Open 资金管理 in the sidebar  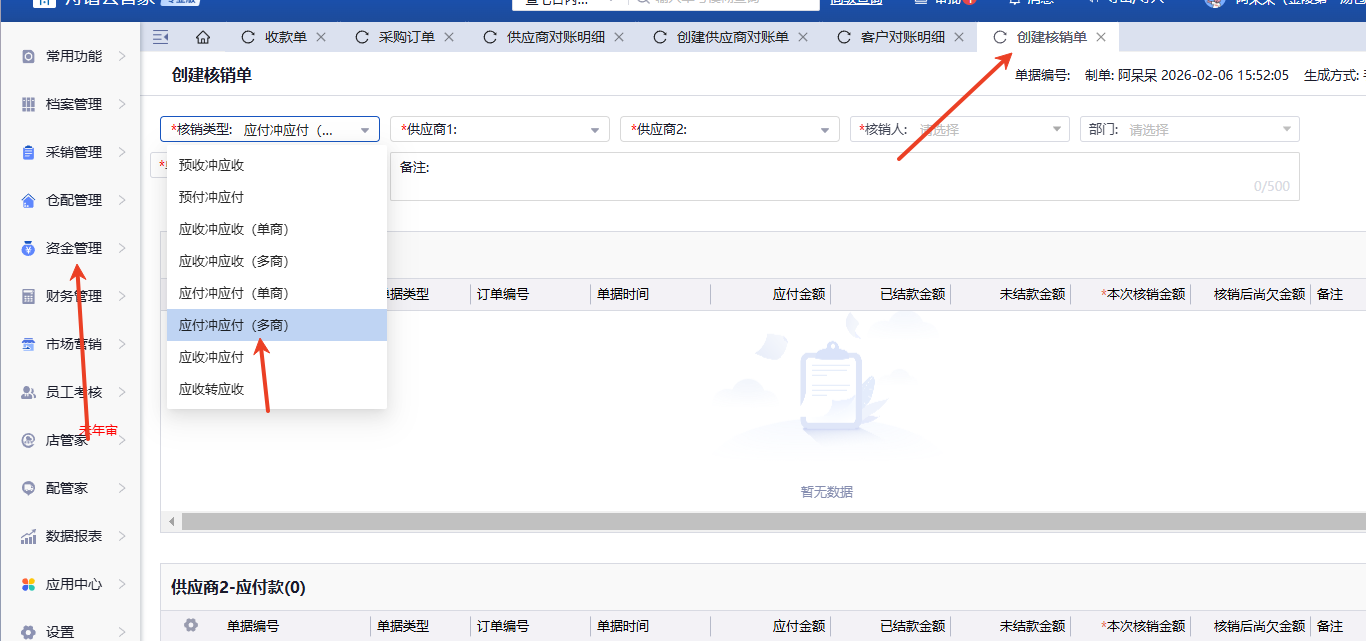[x=74, y=248]
